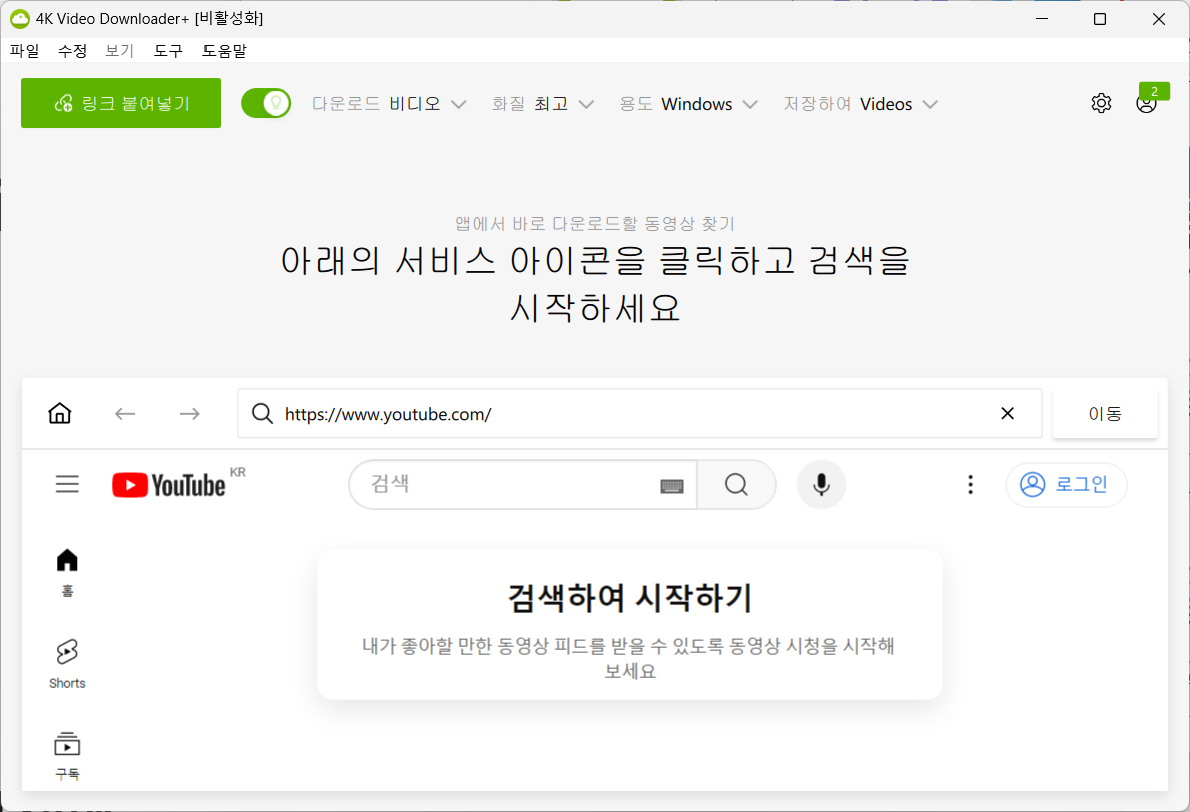Clear the URL with the X icon
This screenshot has width=1190, height=812.
point(1007,414)
